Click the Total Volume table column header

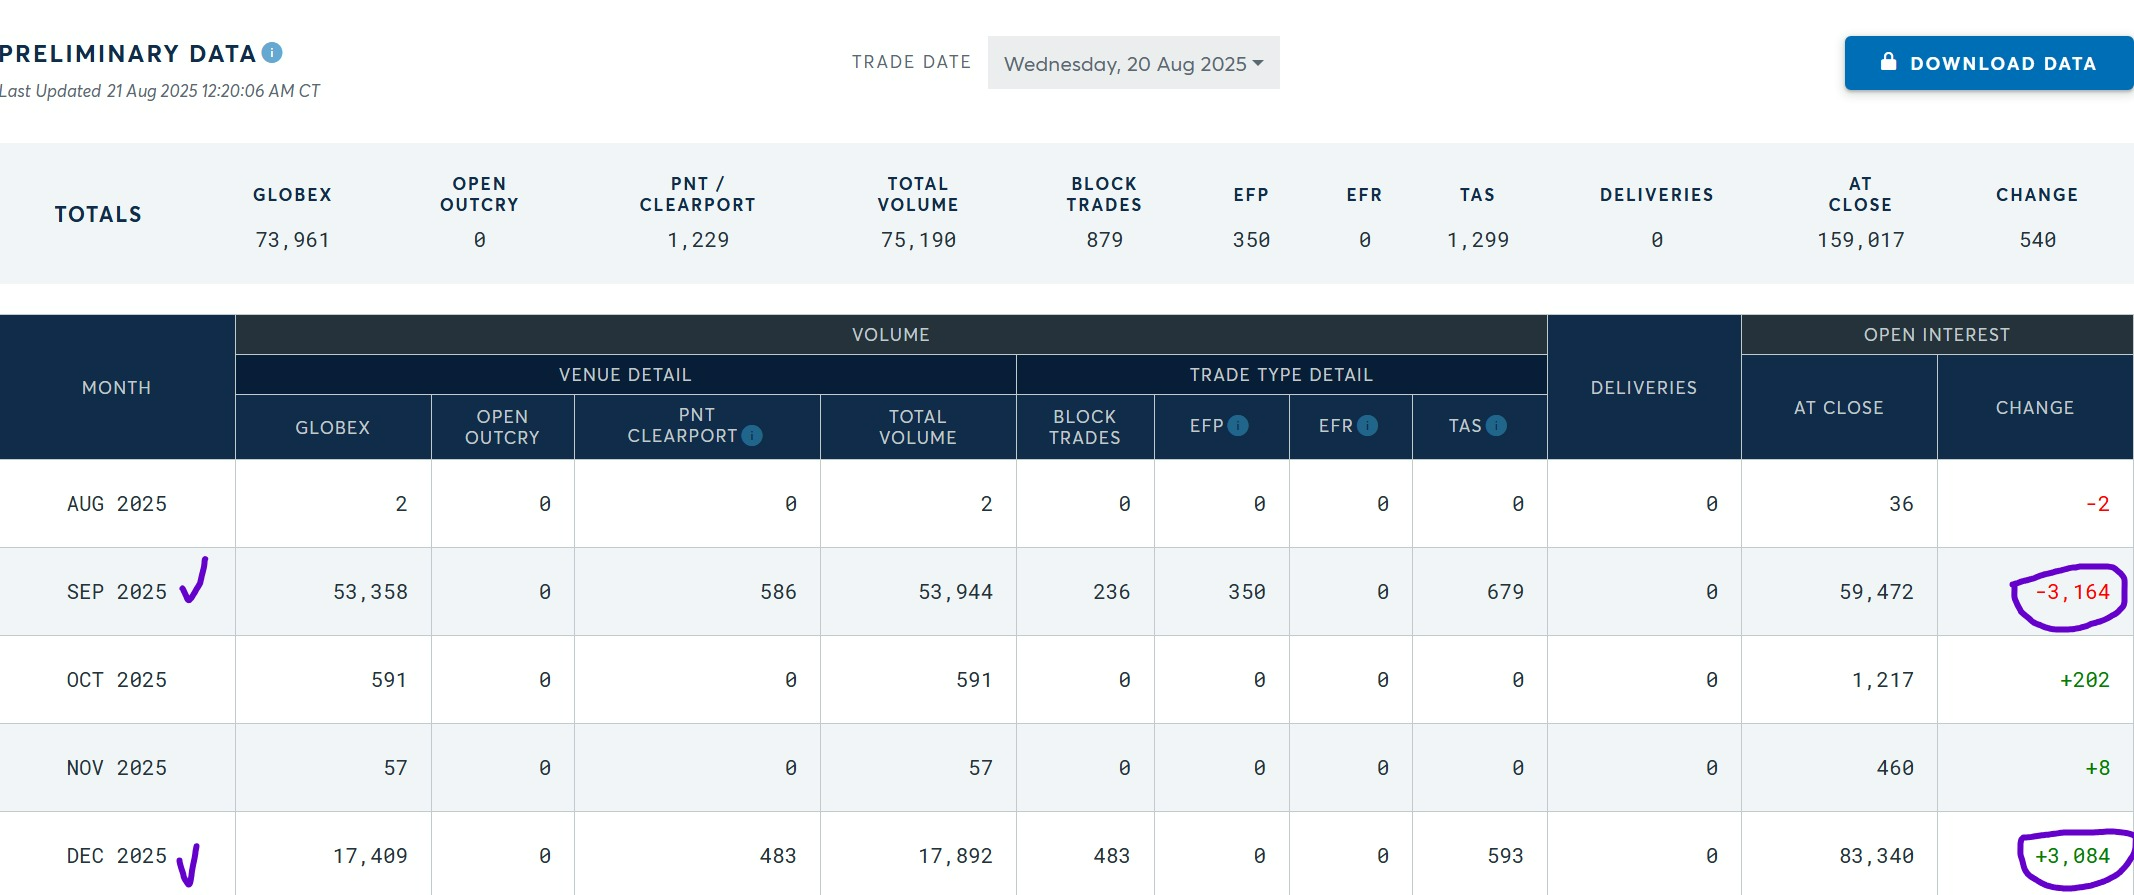click(917, 427)
